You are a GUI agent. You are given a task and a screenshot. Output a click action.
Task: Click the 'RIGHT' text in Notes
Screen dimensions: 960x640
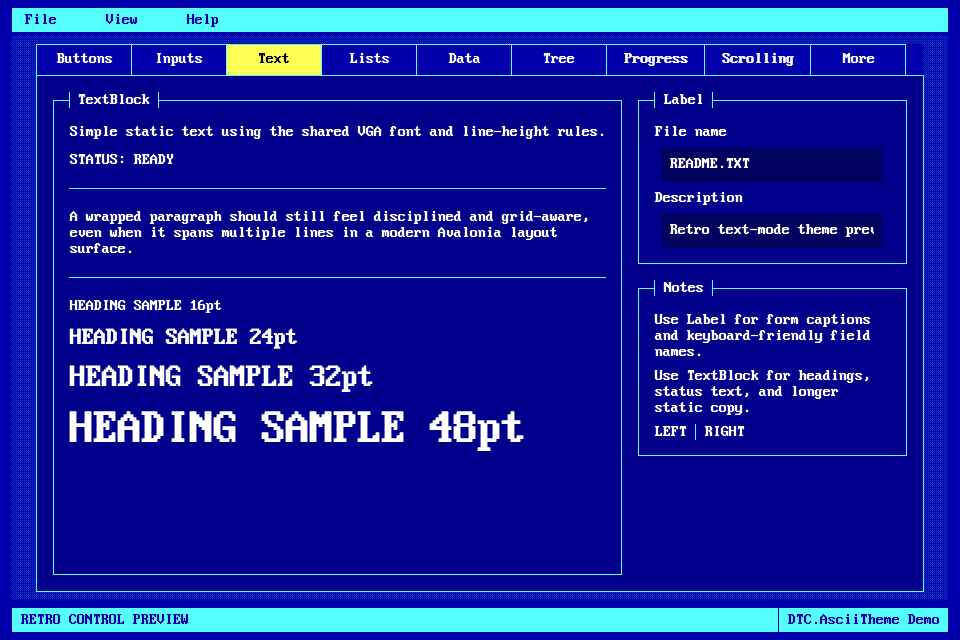724,432
